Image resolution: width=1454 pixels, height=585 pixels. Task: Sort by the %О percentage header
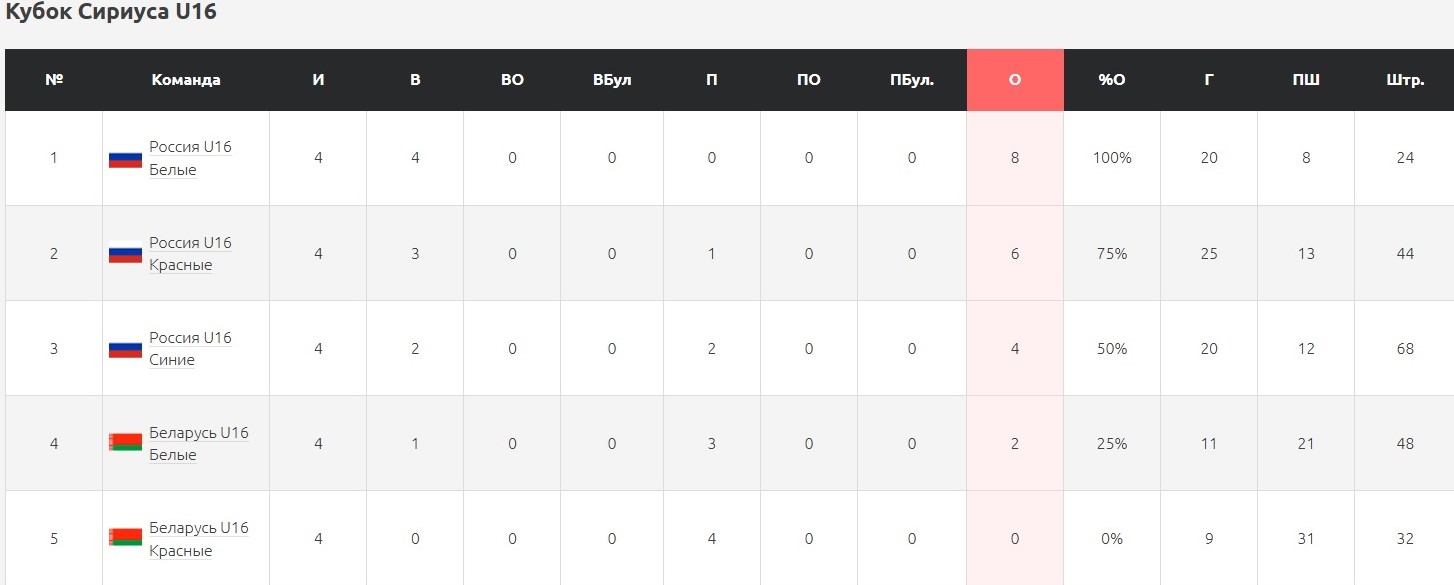pyautogui.click(x=1112, y=80)
